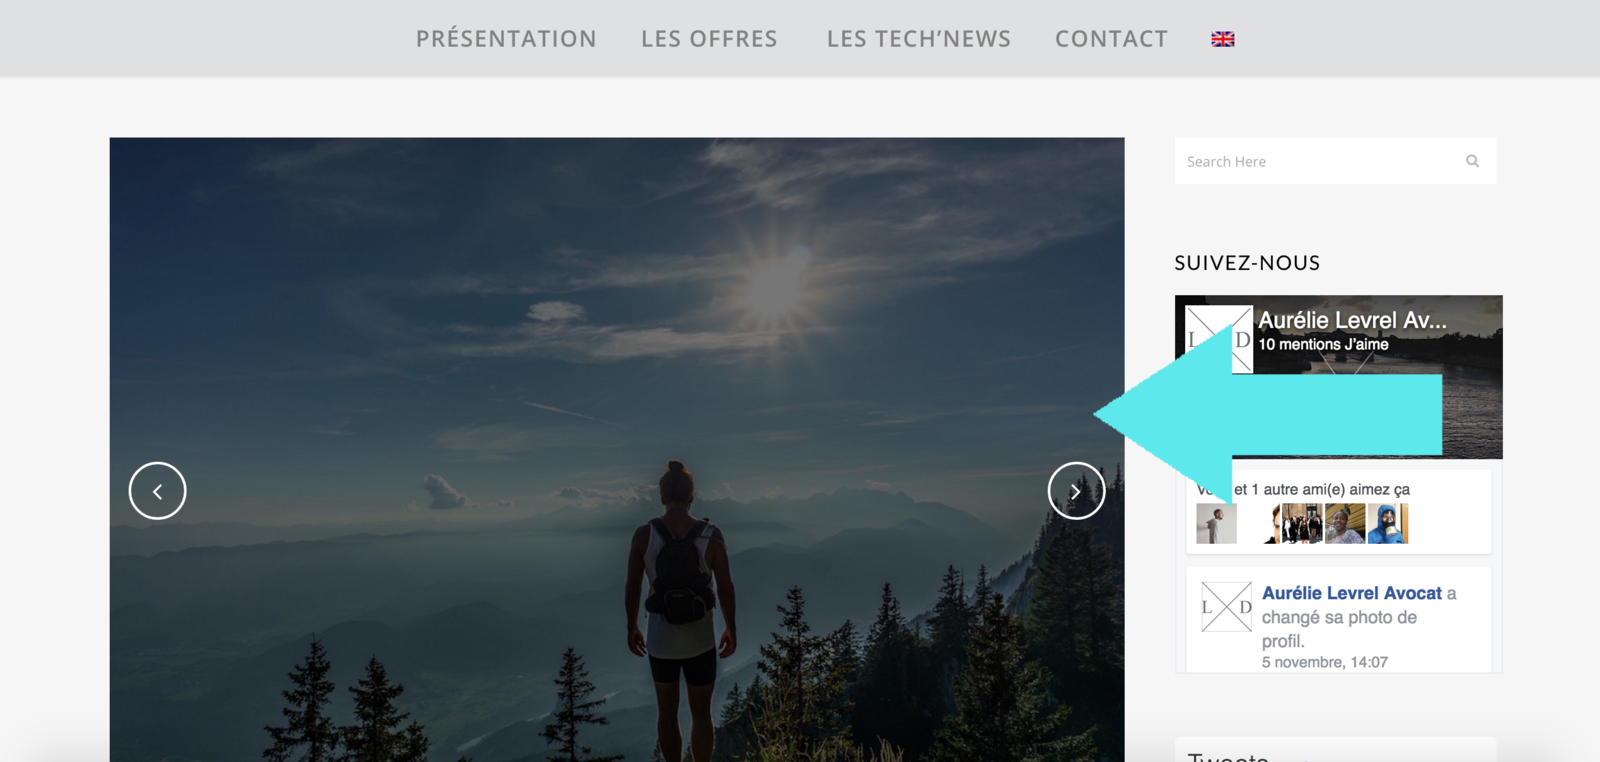
Task: Follow the Aurélie Levrel Avocat post link
Action: (x=1352, y=593)
